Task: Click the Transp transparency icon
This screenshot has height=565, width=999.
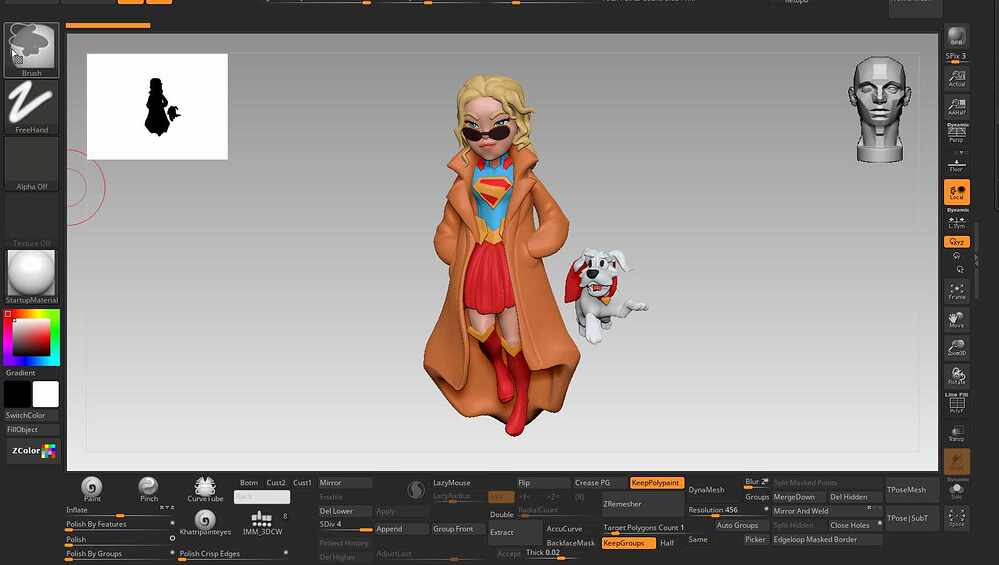Action: [x=956, y=433]
